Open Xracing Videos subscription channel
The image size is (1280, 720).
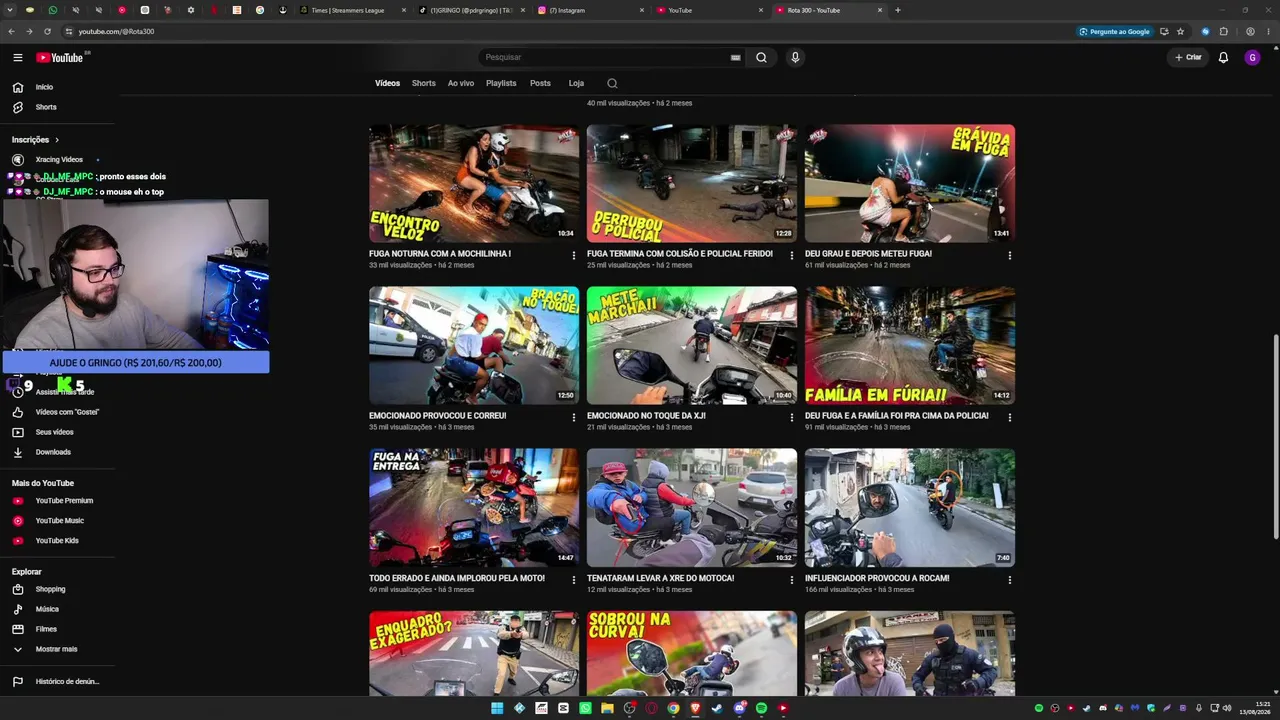pos(57,160)
